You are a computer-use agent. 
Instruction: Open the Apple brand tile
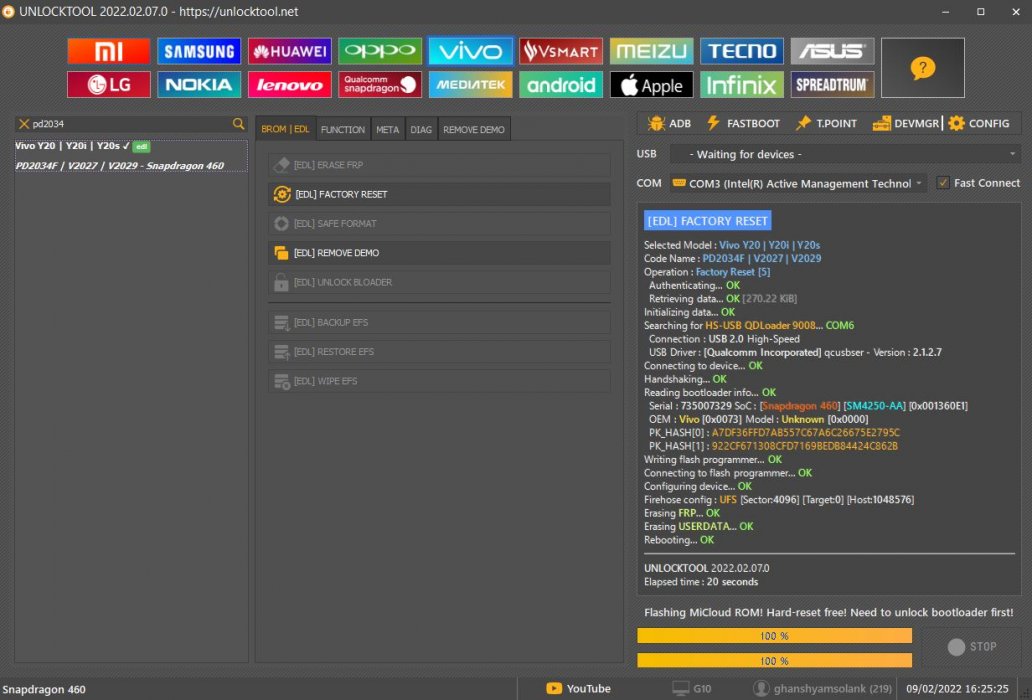[652, 85]
